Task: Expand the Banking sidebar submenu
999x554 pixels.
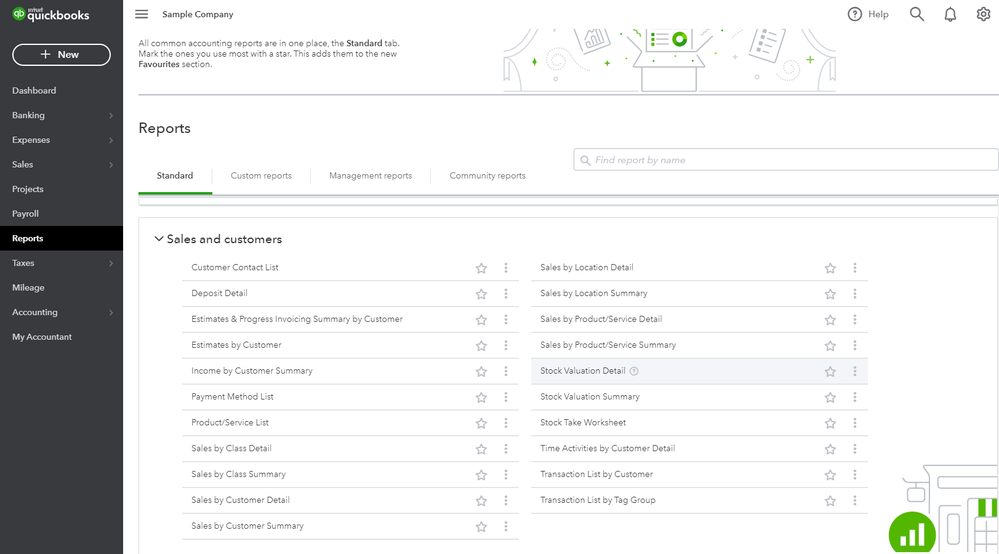Action: [110, 116]
